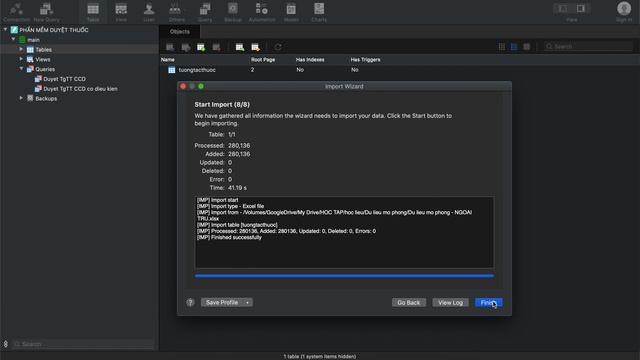Select the Duyet TgTT CCD query
This screenshot has width=640, height=360.
[64, 79]
